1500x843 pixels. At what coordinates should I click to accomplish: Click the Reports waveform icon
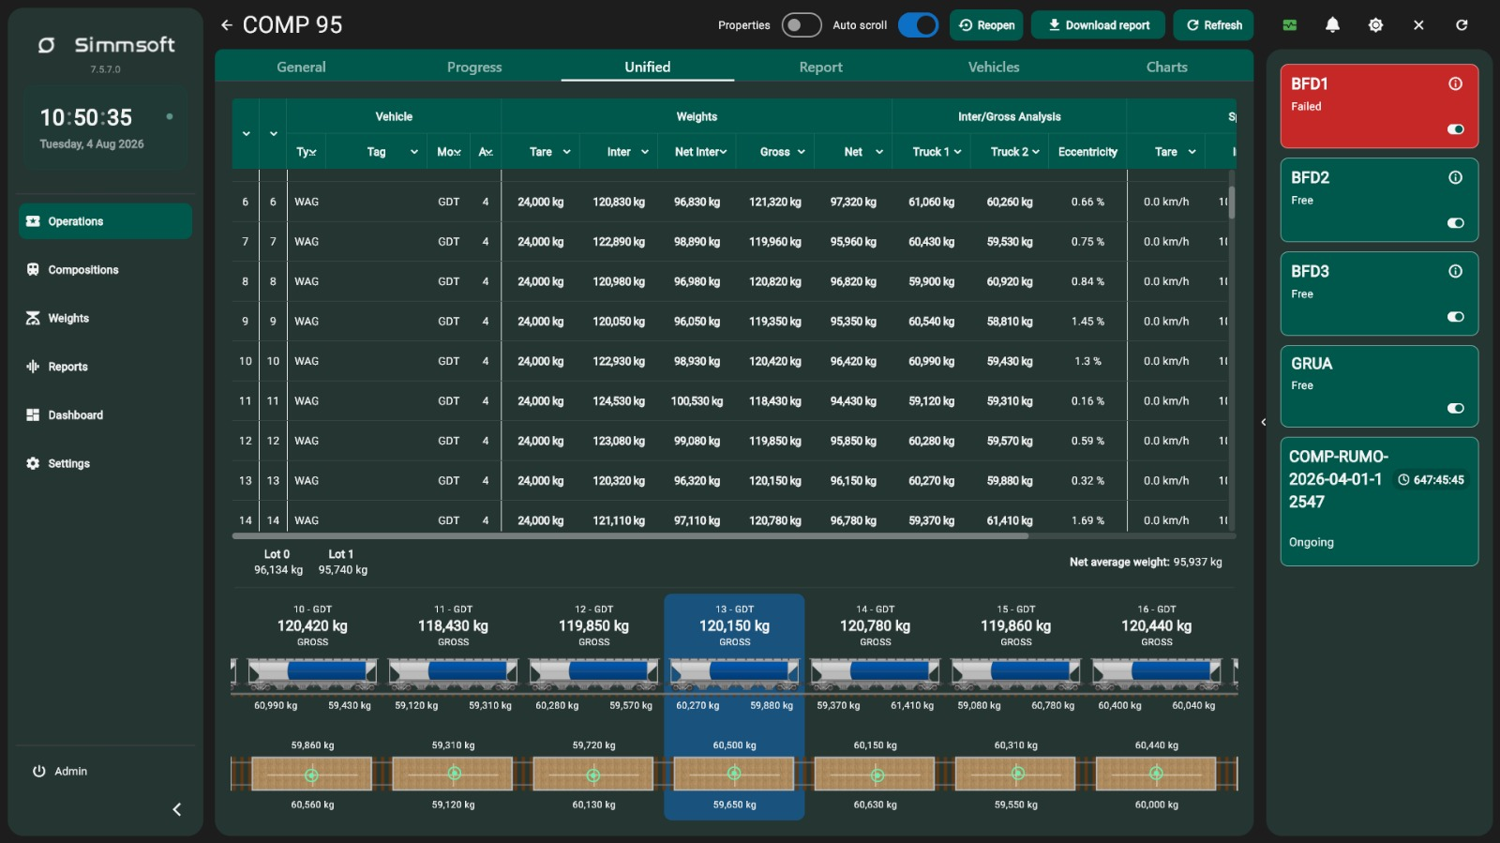click(33, 367)
